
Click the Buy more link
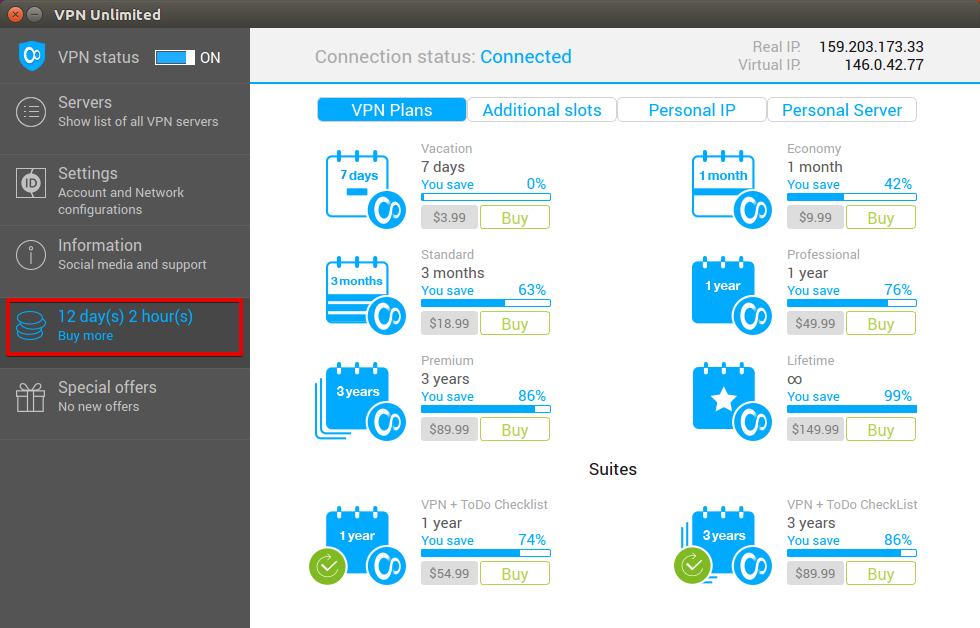[x=86, y=336]
